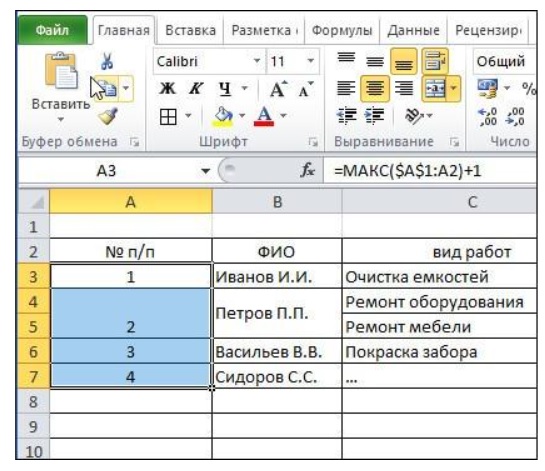Increase indent in Alignment group
This screenshot has width=545, height=471.
click(x=374, y=116)
